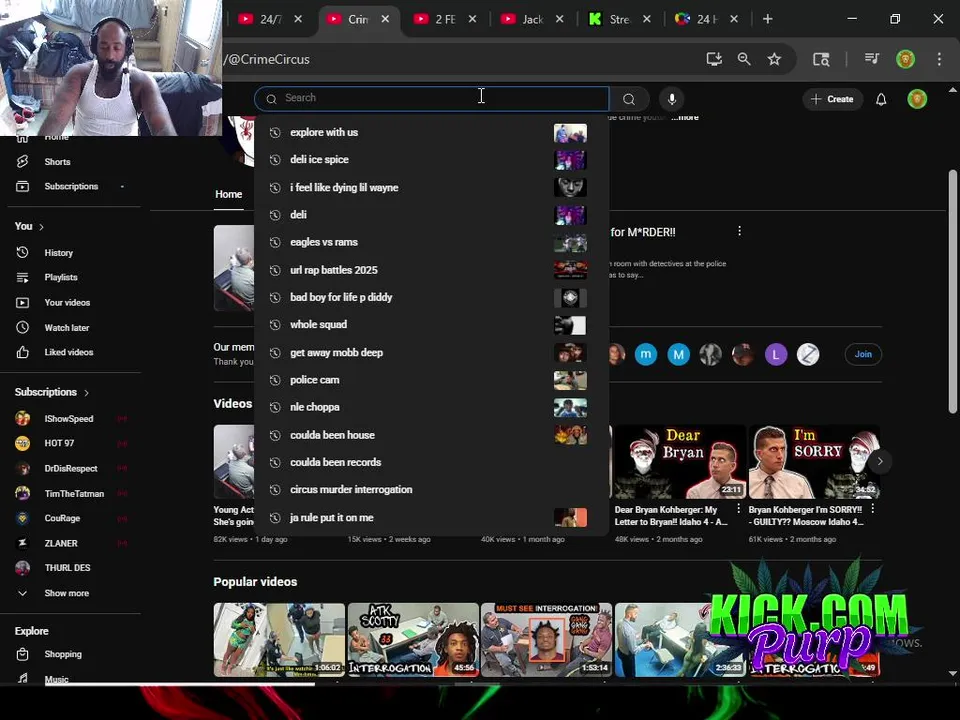960x720 pixels.
Task: Click the Join membership button
Action: click(x=863, y=354)
